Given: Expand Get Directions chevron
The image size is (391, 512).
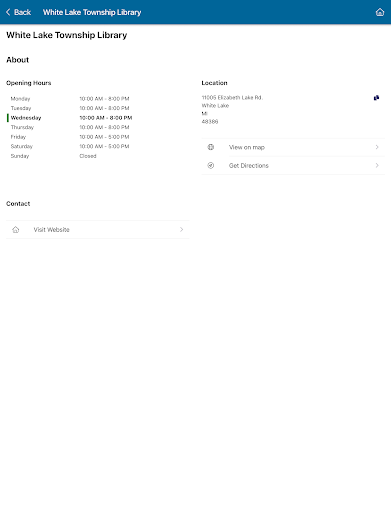Looking at the screenshot, I should click(377, 165).
